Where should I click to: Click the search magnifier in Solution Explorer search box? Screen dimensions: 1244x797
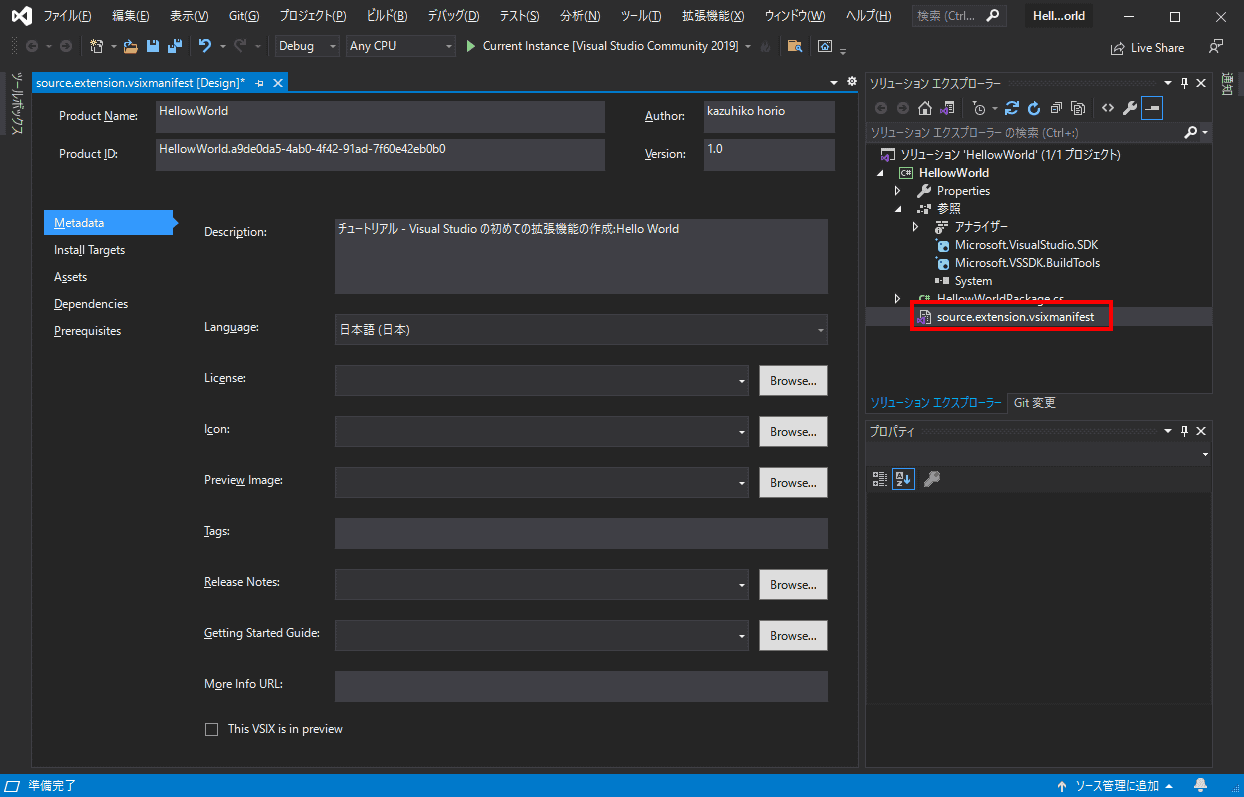point(1190,132)
